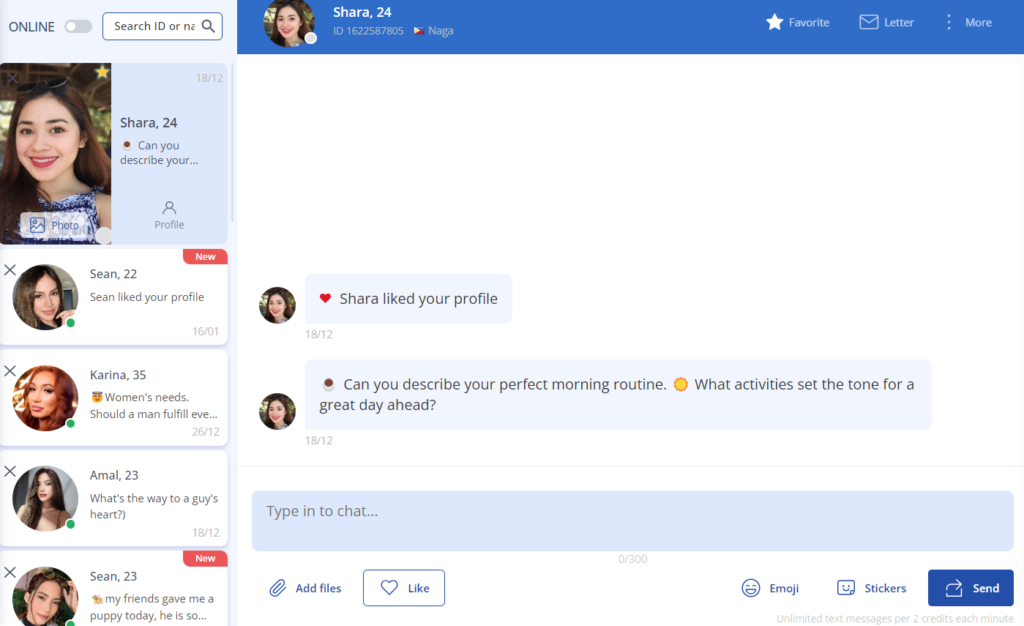Open the Stickers panel
Screen dimensions: 1024x626
coord(871,588)
